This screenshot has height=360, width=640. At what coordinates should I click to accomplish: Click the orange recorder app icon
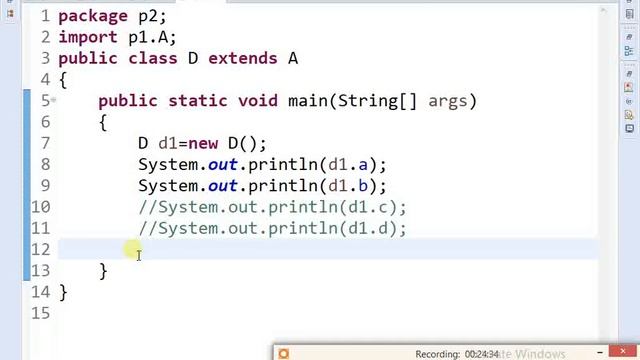point(284,354)
